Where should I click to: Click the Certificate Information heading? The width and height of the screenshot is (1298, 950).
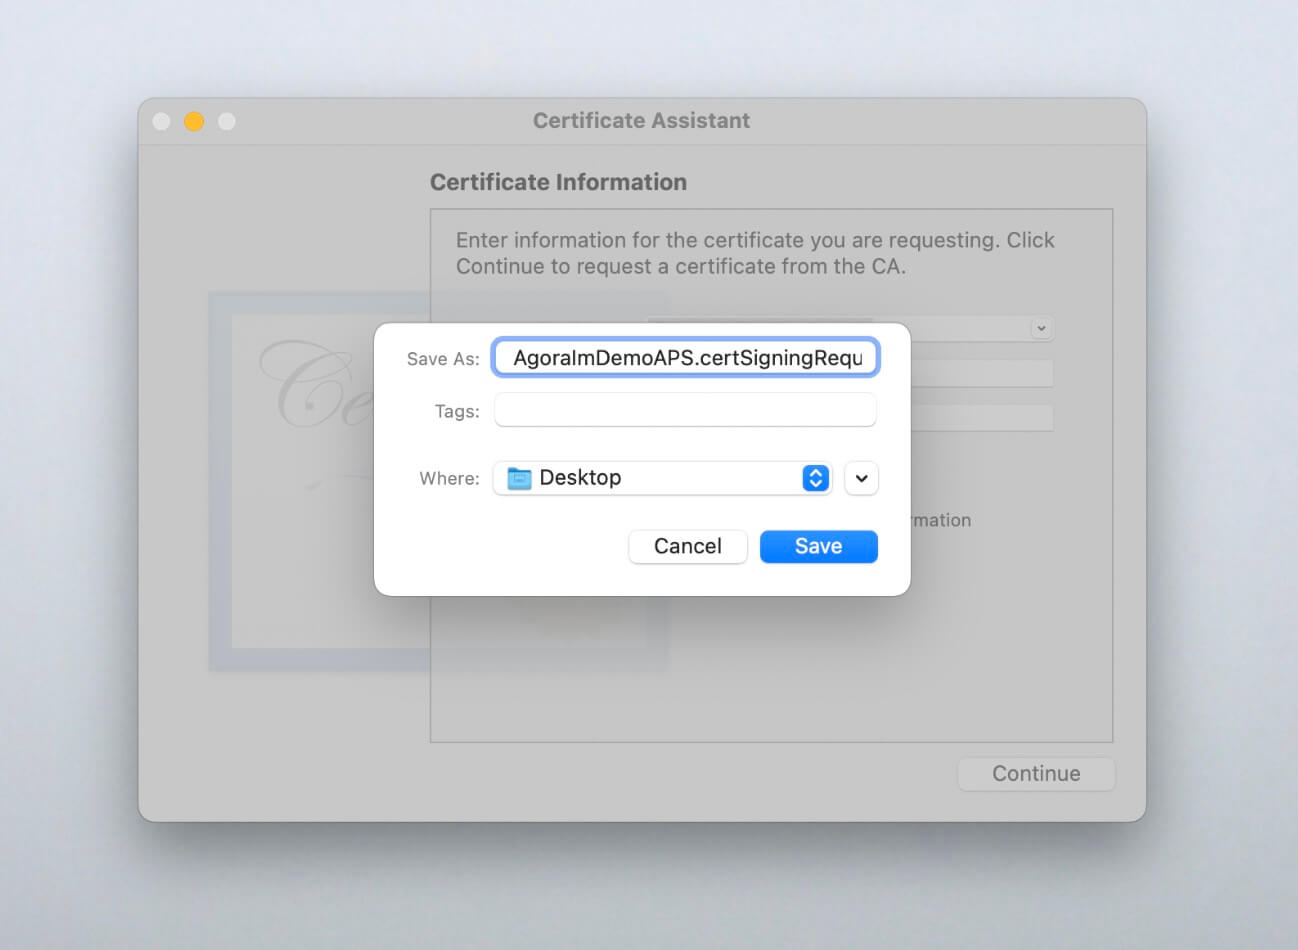click(x=558, y=182)
